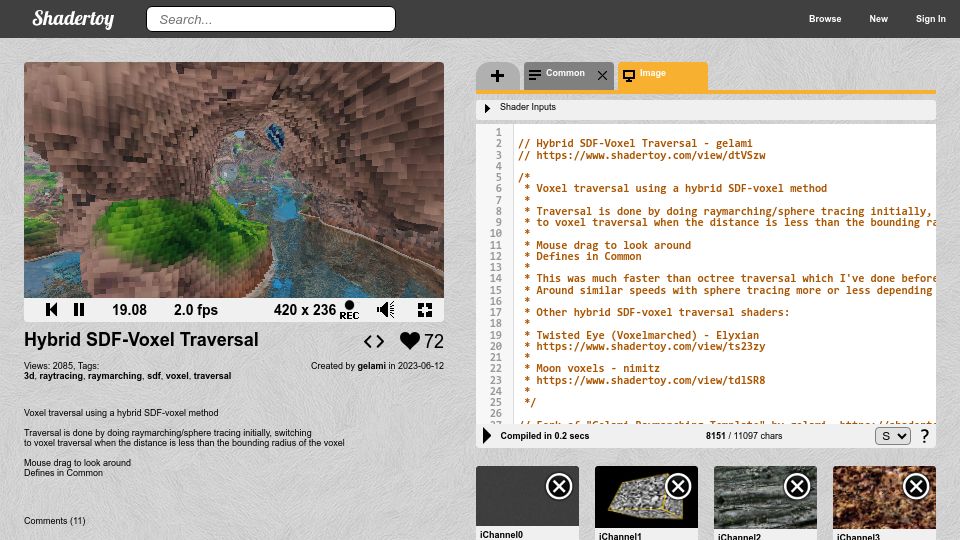Add a new buffer tab with plus

point(498,76)
